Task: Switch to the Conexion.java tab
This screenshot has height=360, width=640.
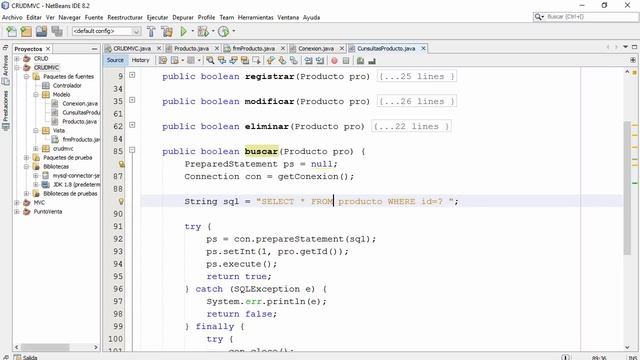Action: click(316, 49)
